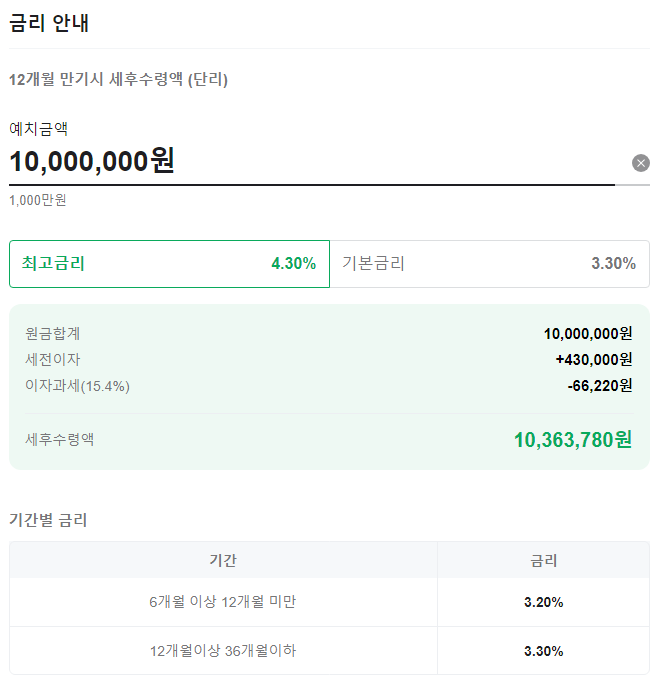The width and height of the screenshot is (656, 690).
Task: Click the 원금합계 value 10,000,000원
Action: (588, 334)
